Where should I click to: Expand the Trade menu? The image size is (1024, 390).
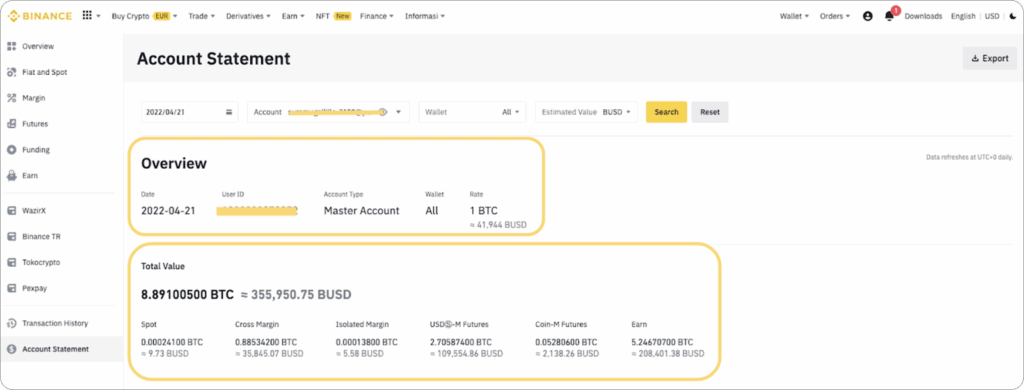tap(202, 16)
